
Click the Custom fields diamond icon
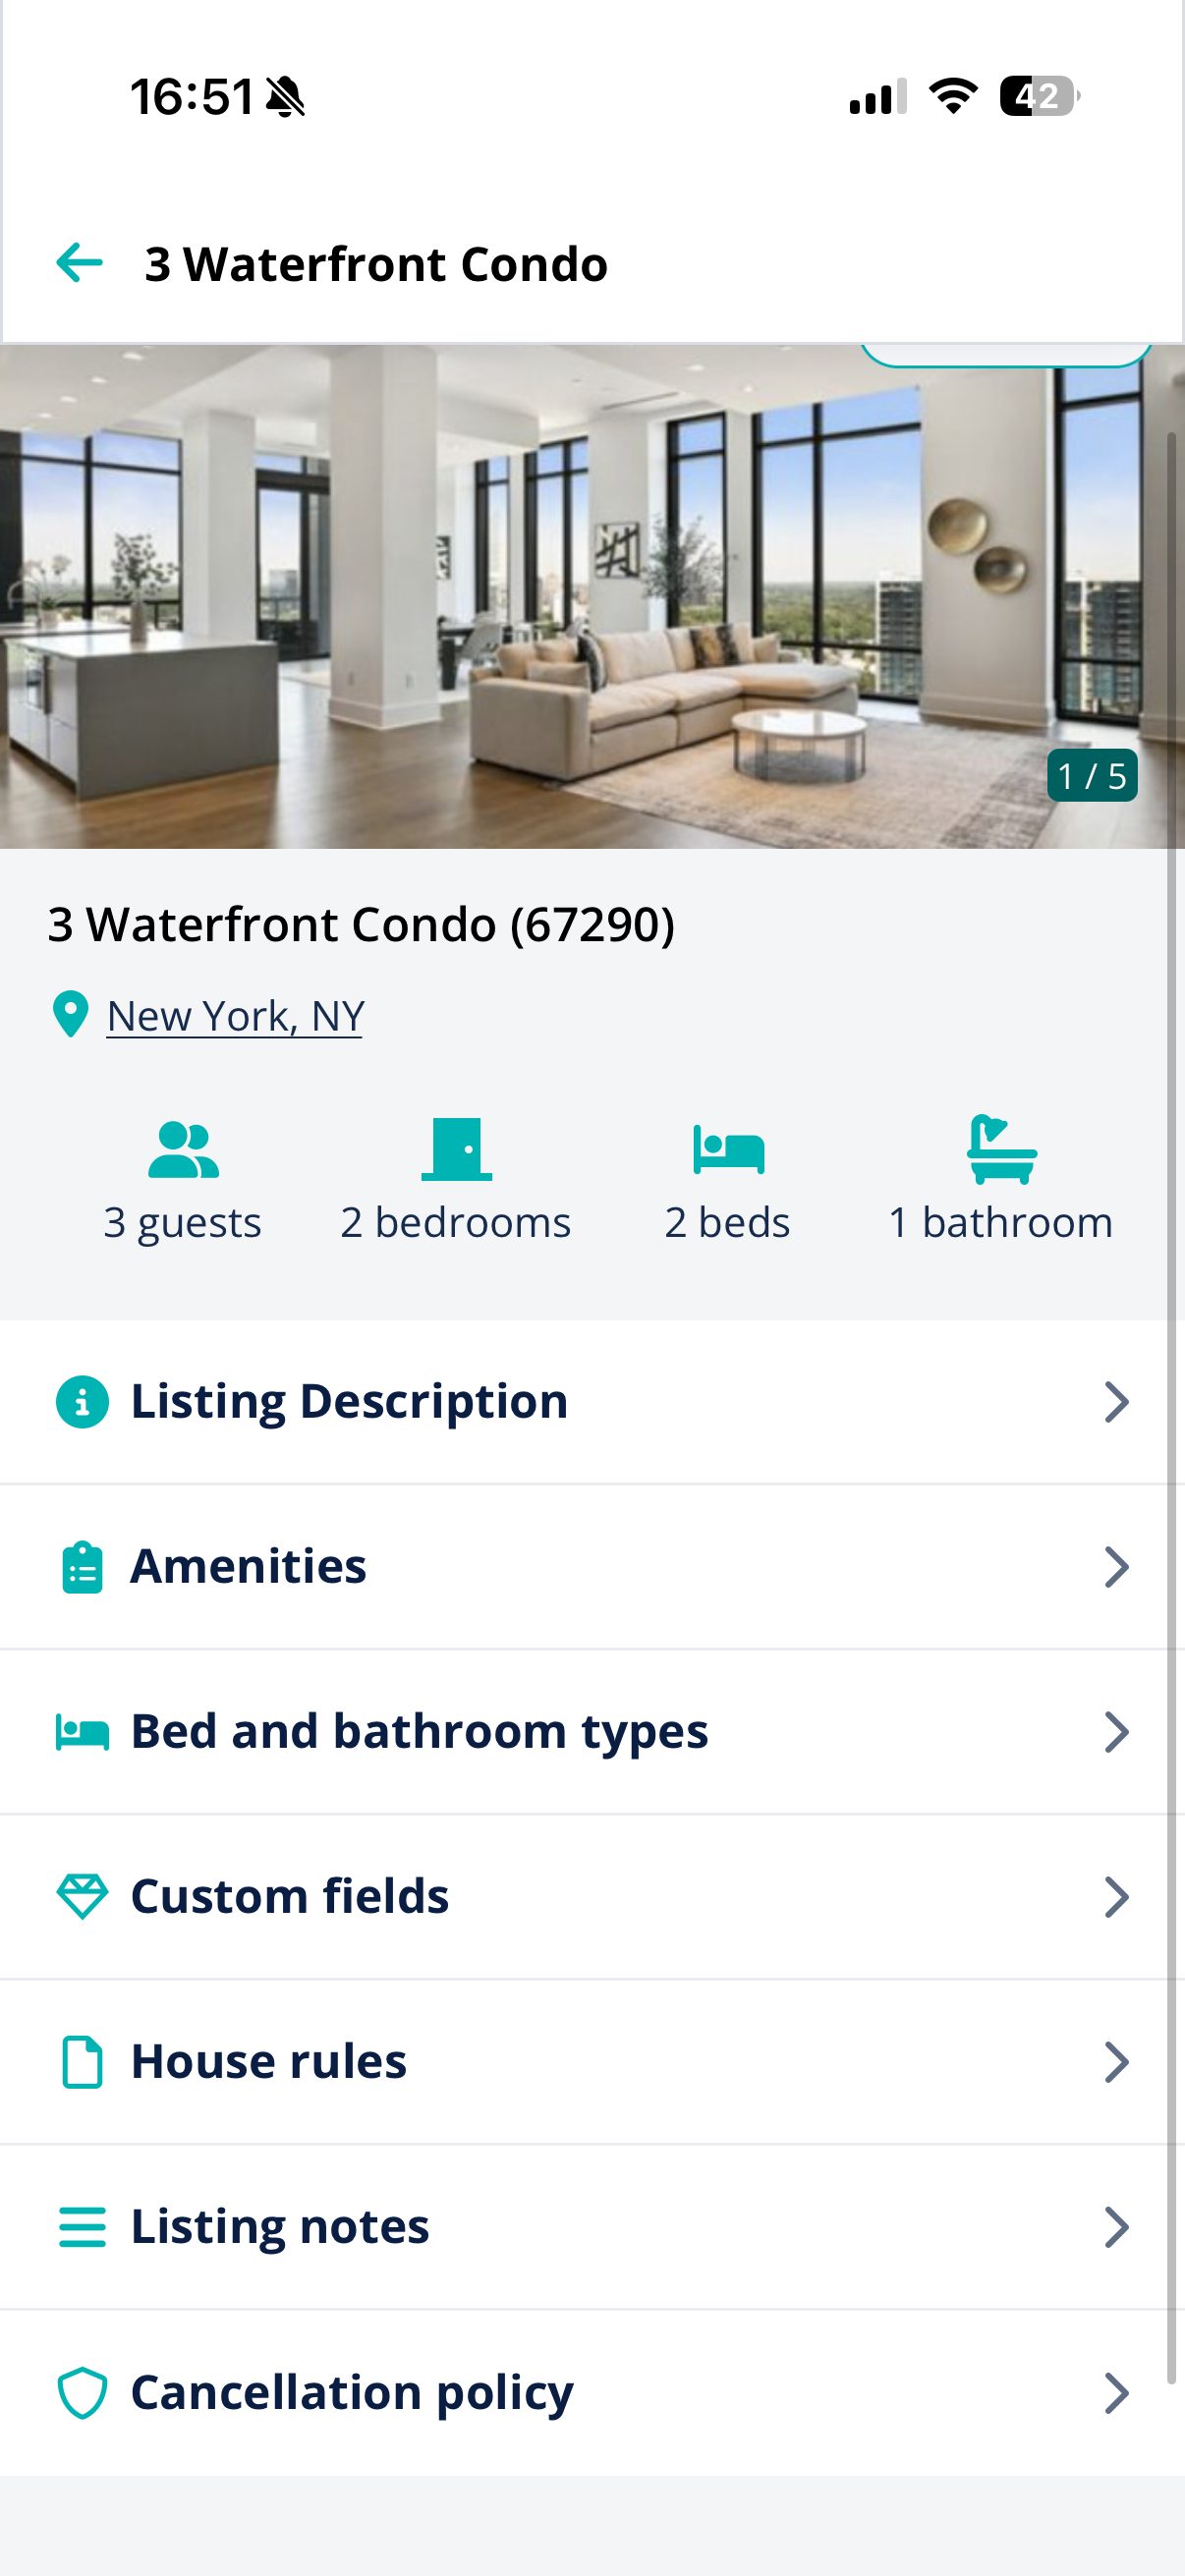82,1896
